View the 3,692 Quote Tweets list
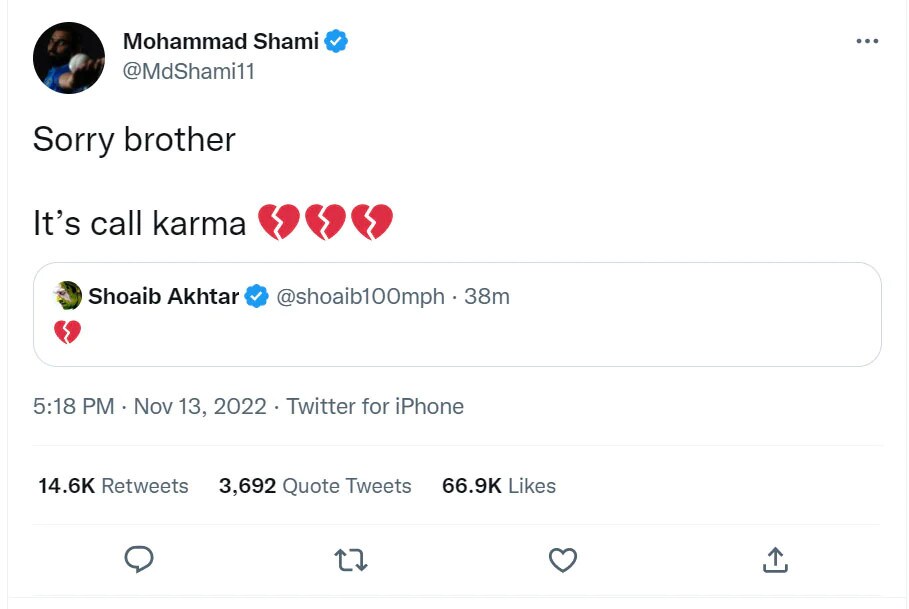The width and height of the screenshot is (909, 609). tap(315, 486)
